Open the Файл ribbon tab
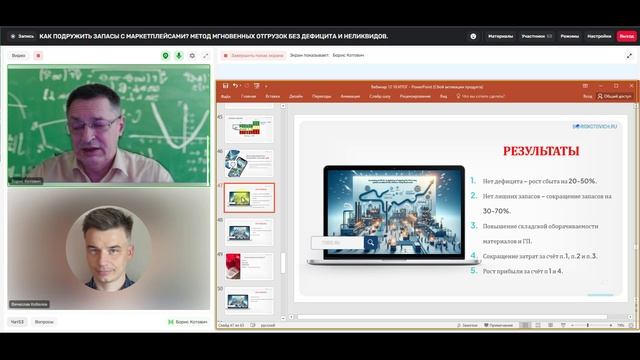Screen dimensions: 640x360 point(226,96)
